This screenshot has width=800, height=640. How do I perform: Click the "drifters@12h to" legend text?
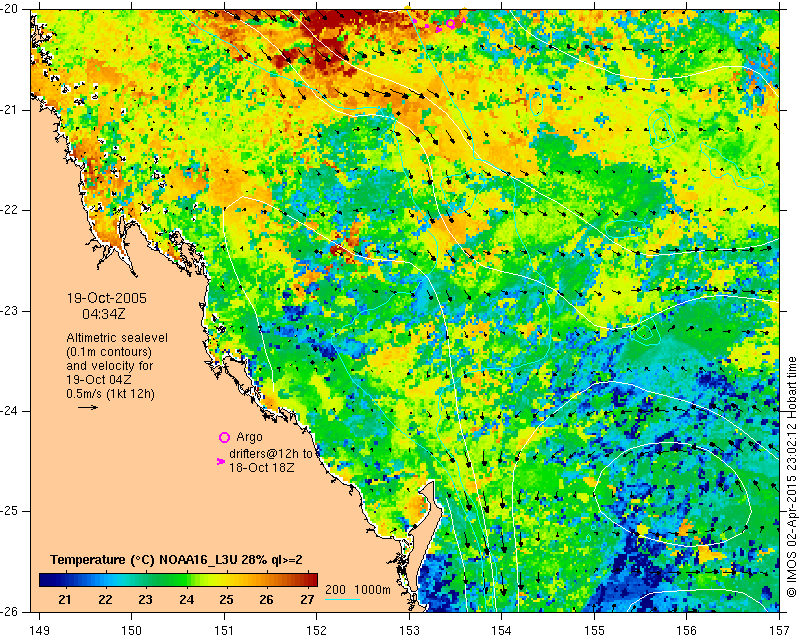270,454
